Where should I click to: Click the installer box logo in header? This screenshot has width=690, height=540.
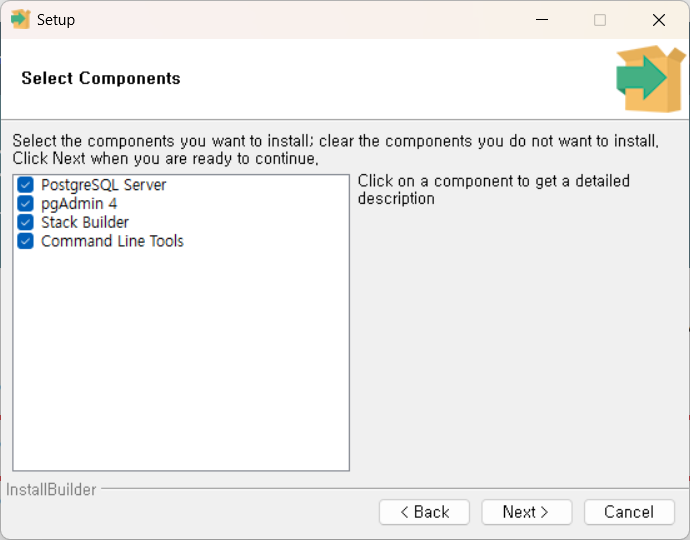coord(650,78)
